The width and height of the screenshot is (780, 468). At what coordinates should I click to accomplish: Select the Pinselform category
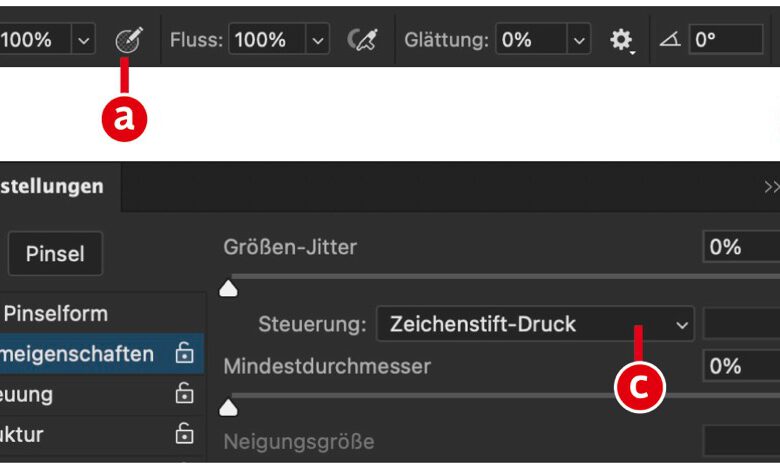coord(56,313)
